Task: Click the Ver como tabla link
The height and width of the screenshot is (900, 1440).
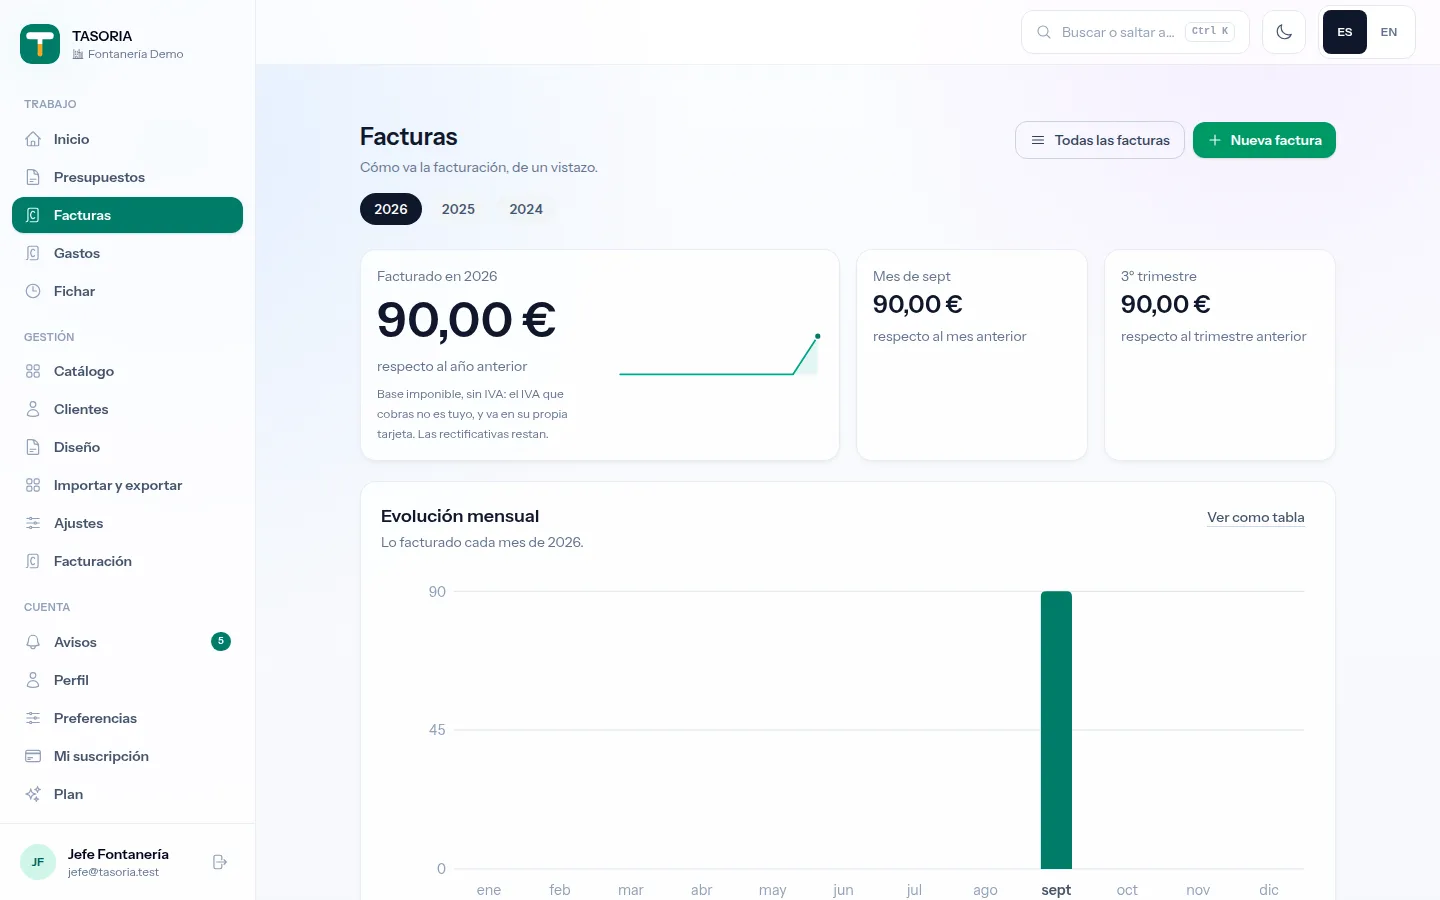Action: [x=1256, y=517]
